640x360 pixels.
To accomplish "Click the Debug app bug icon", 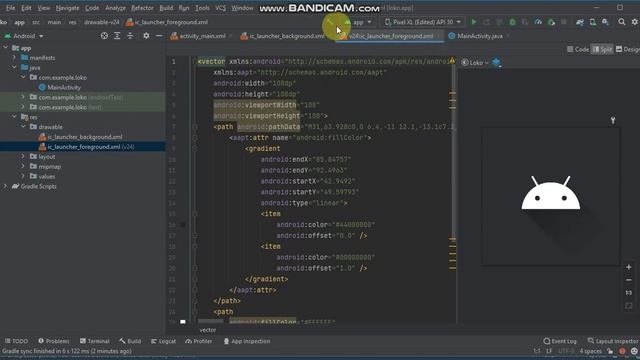I will tap(512, 22).
